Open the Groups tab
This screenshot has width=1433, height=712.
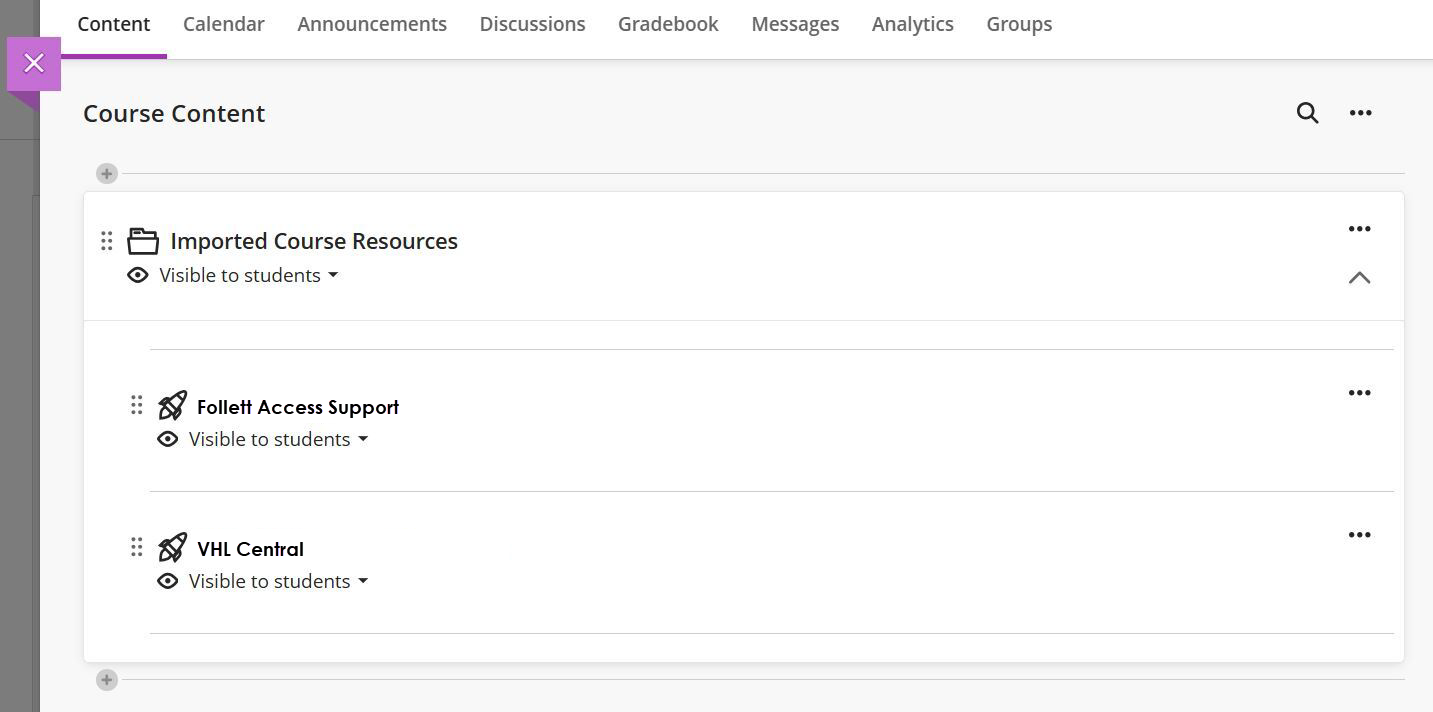(x=1019, y=24)
